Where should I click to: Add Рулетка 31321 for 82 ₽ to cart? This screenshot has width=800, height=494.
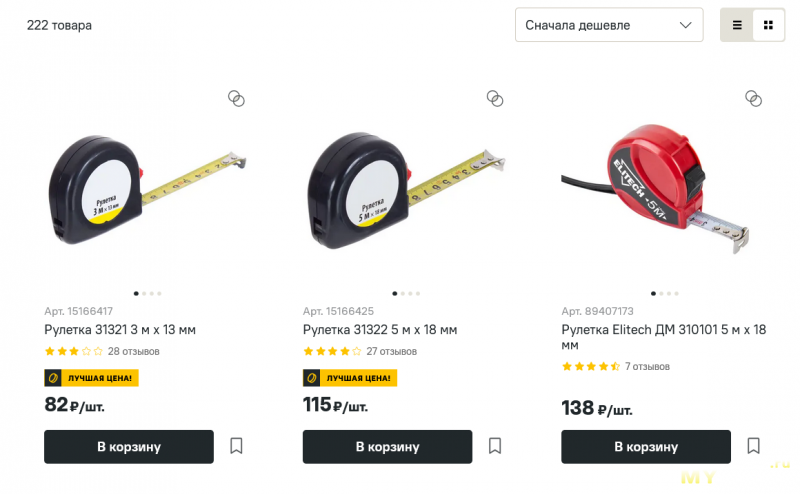[129, 447]
